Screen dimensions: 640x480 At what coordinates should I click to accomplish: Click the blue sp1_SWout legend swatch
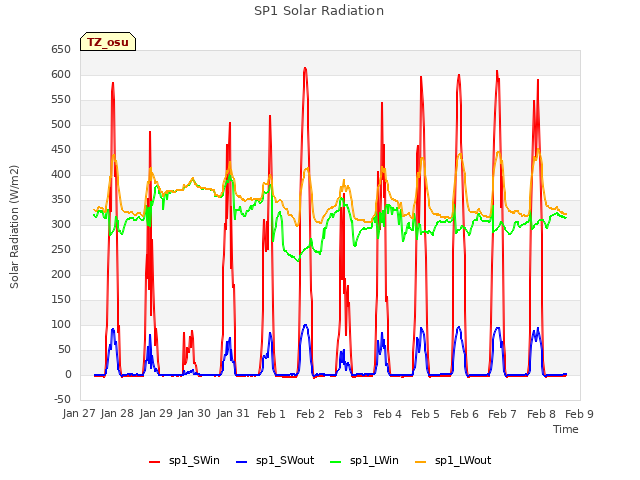[x=241, y=461]
